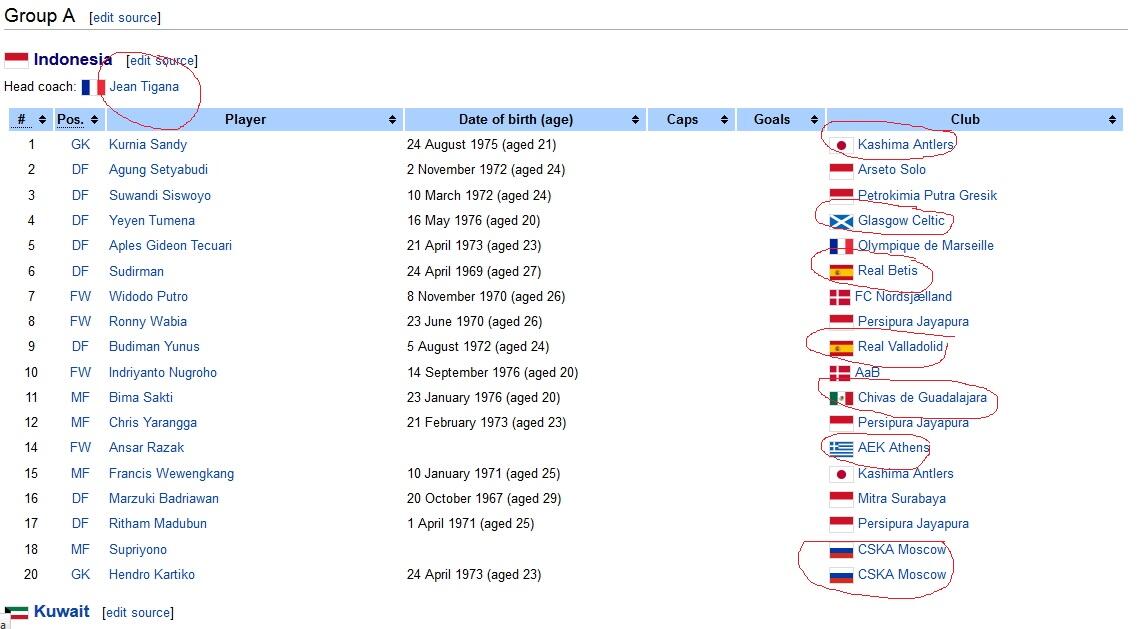Open Jean Tigana head coach link
Viewport: 1140px width, 629px height.
(x=144, y=87)
